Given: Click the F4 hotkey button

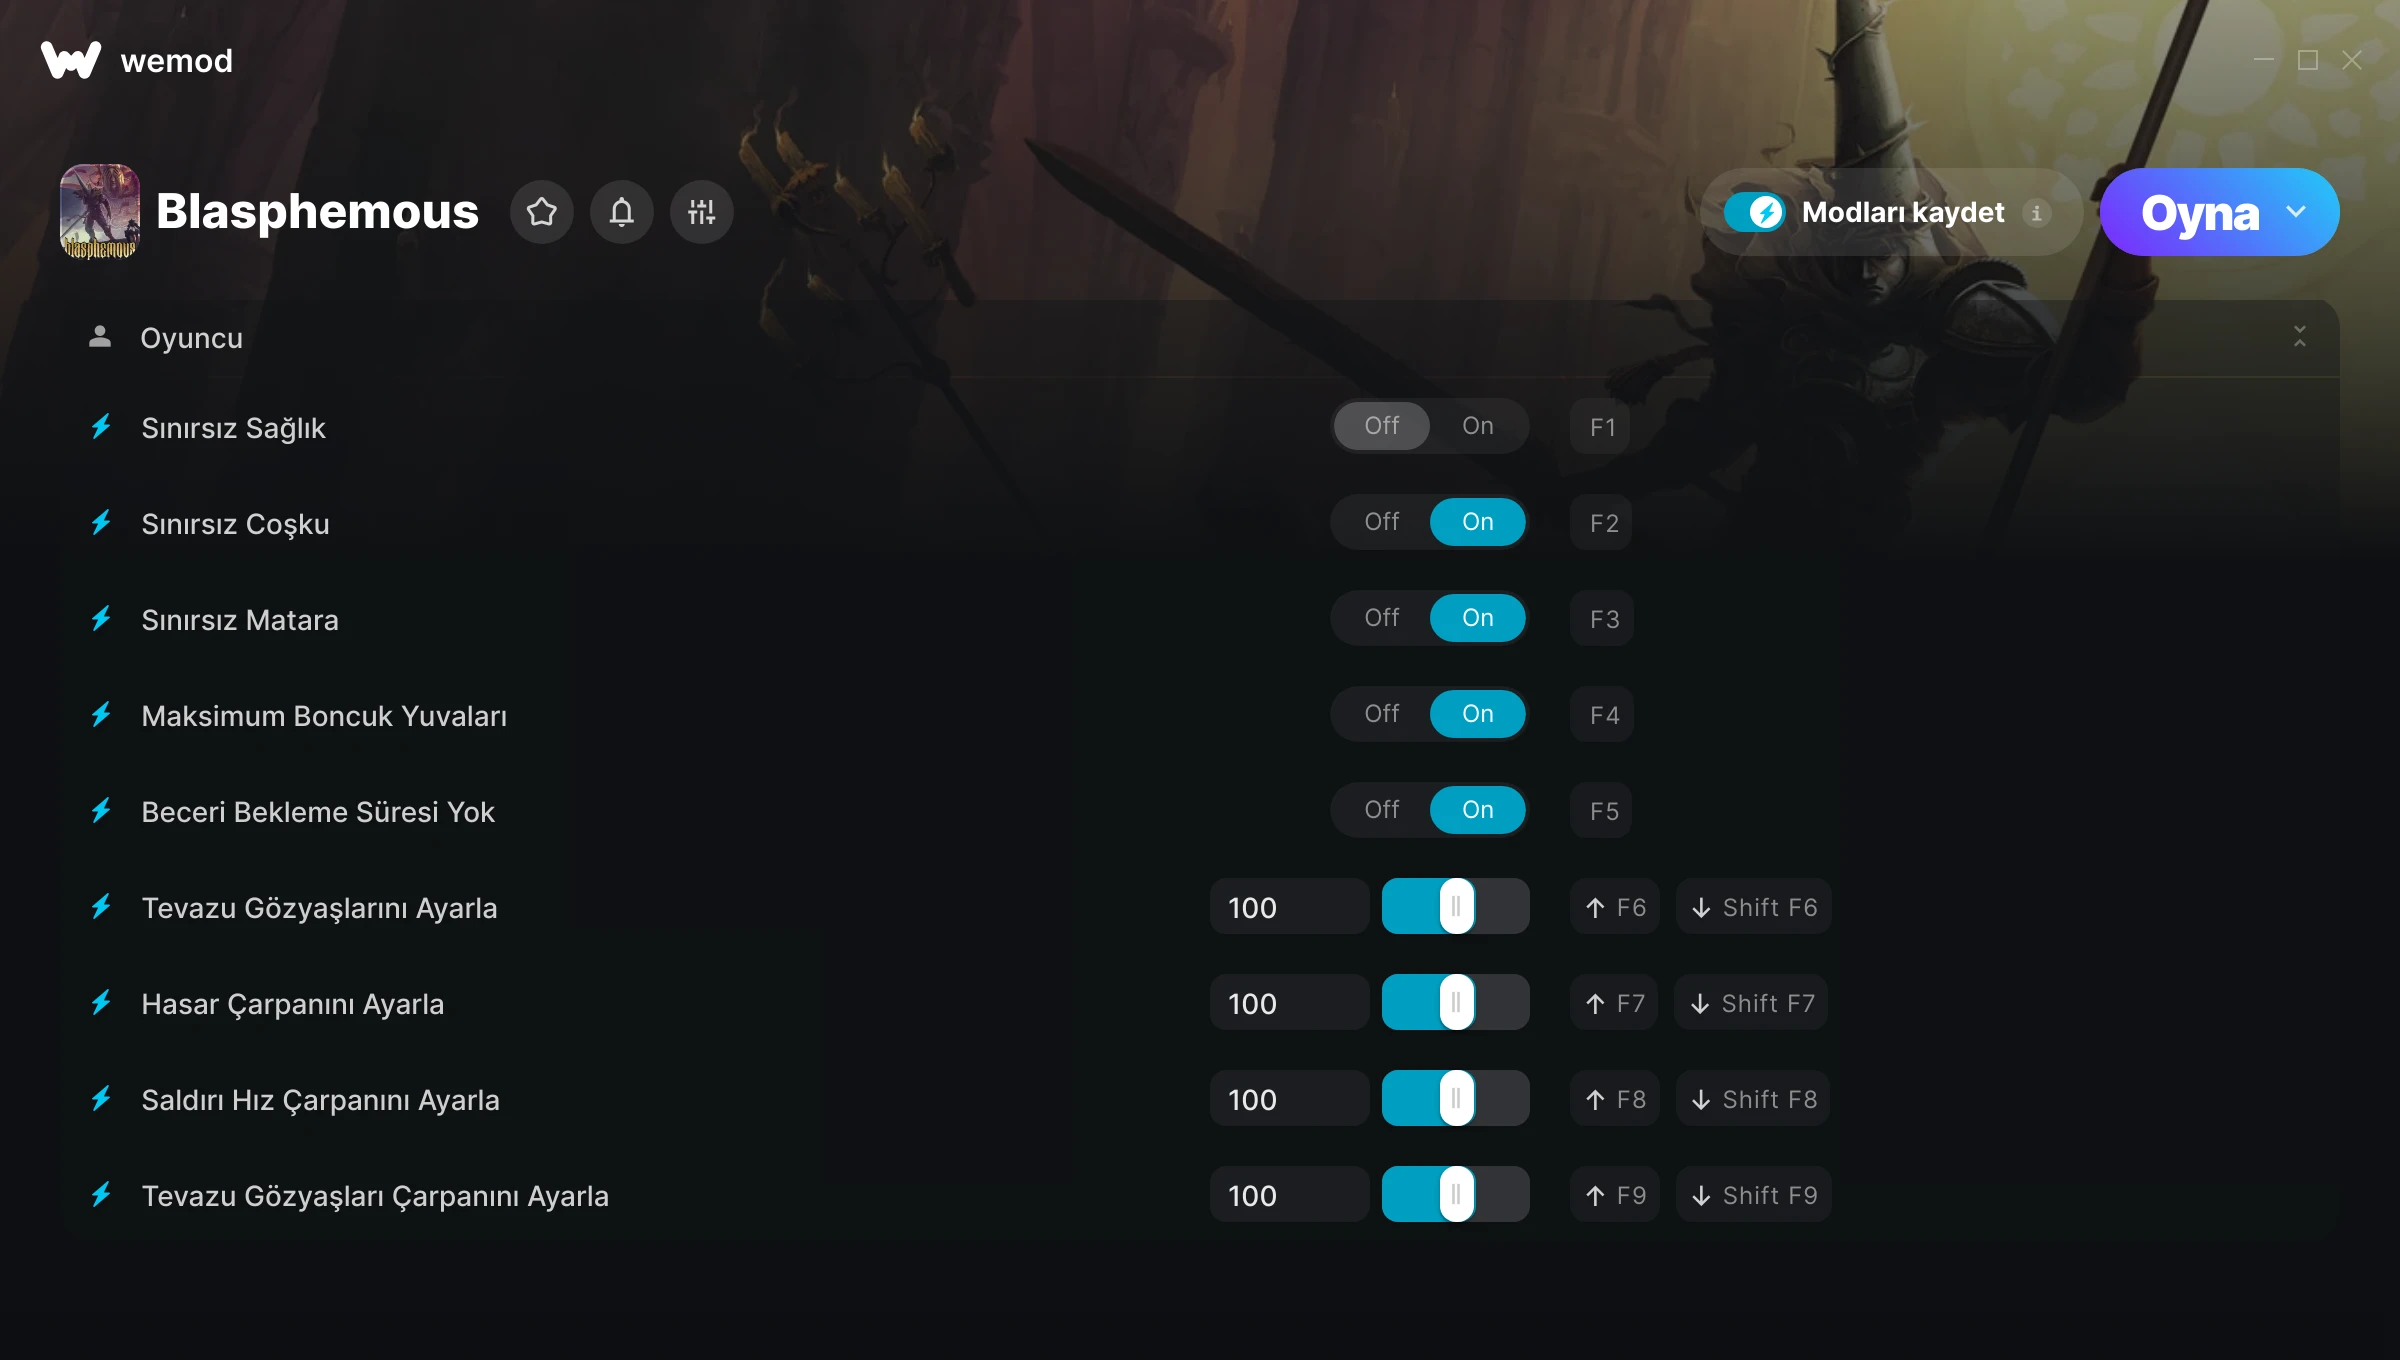Looking at the screenshot, I should (1602, 715).
